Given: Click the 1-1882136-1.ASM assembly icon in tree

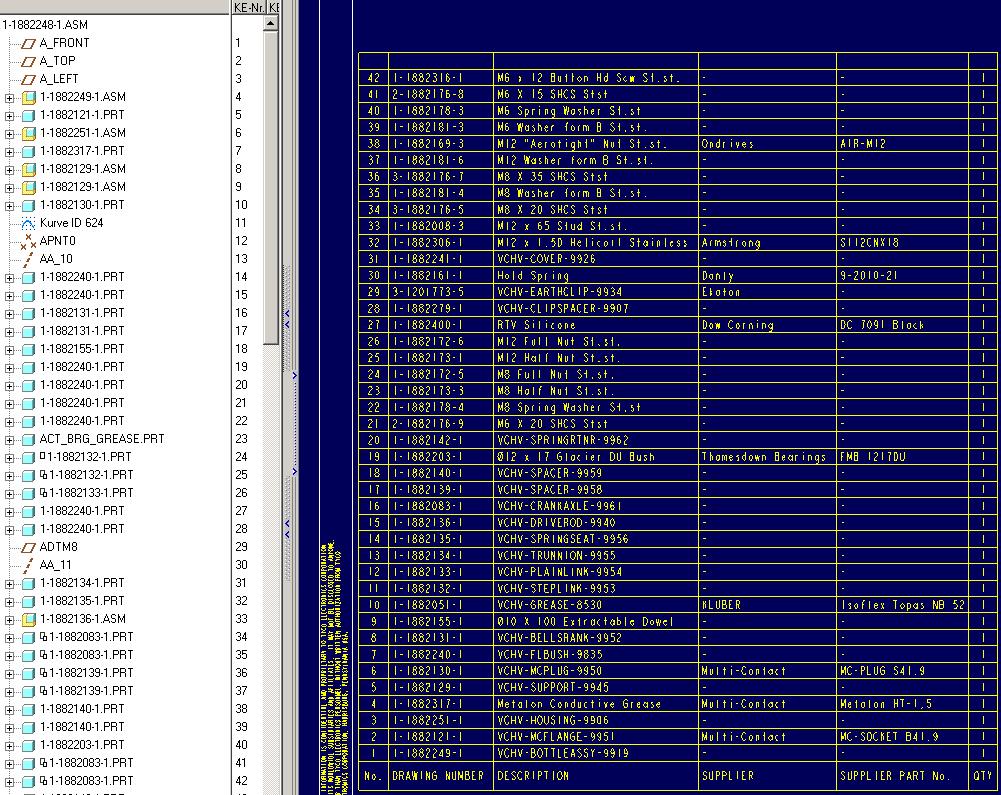Looking at the screenshot, I should 29,619.
